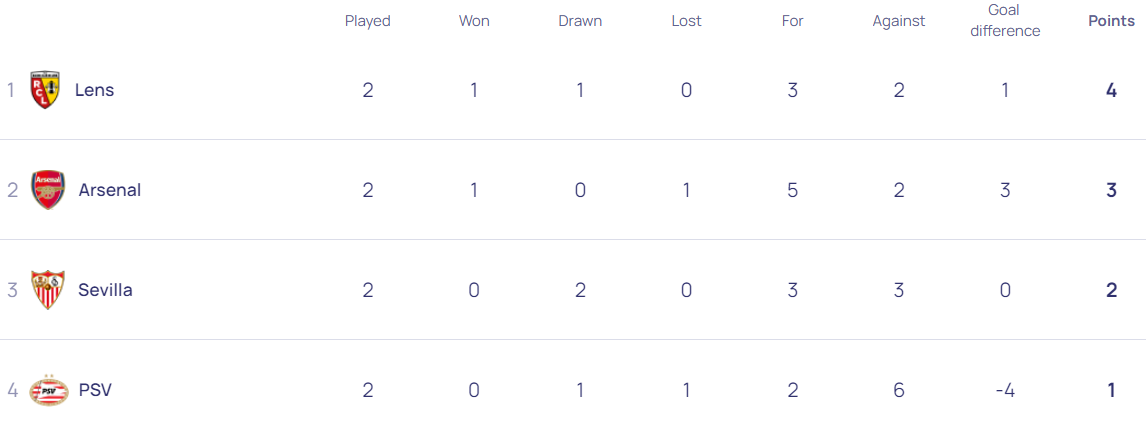Click the Sevilla club crest icon
This screenshot has height=432, width=1146.
(x=48, y=290)
